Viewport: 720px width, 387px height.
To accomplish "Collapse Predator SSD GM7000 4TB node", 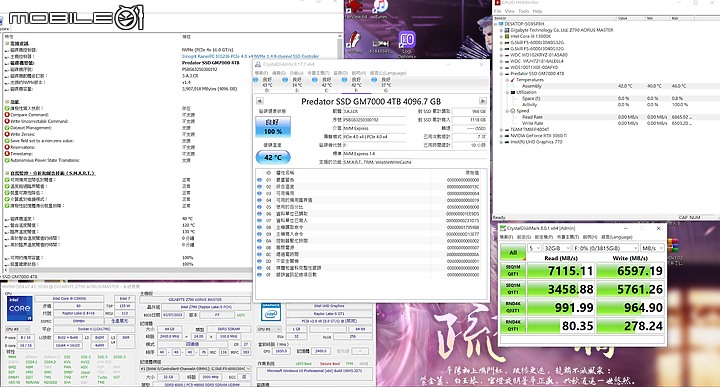I will (501, 73).
